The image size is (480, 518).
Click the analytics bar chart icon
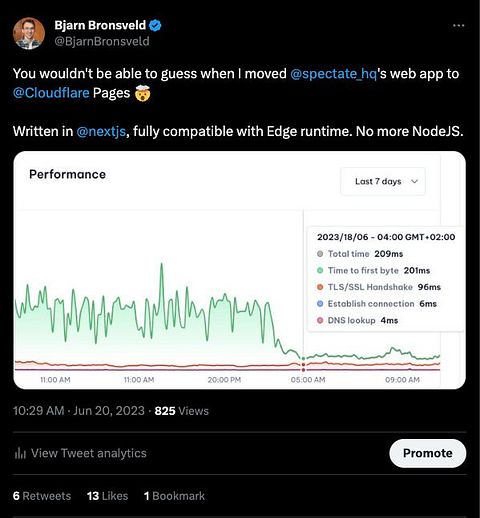(20, 453)
